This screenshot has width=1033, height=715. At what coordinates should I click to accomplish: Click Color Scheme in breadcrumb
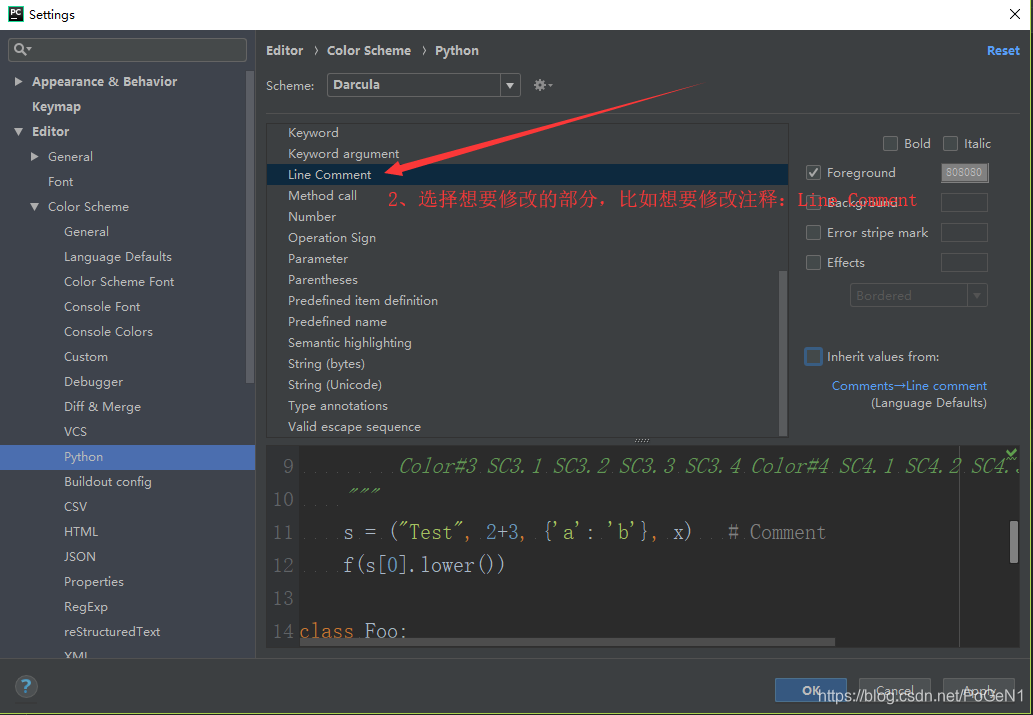coord(369,51)
